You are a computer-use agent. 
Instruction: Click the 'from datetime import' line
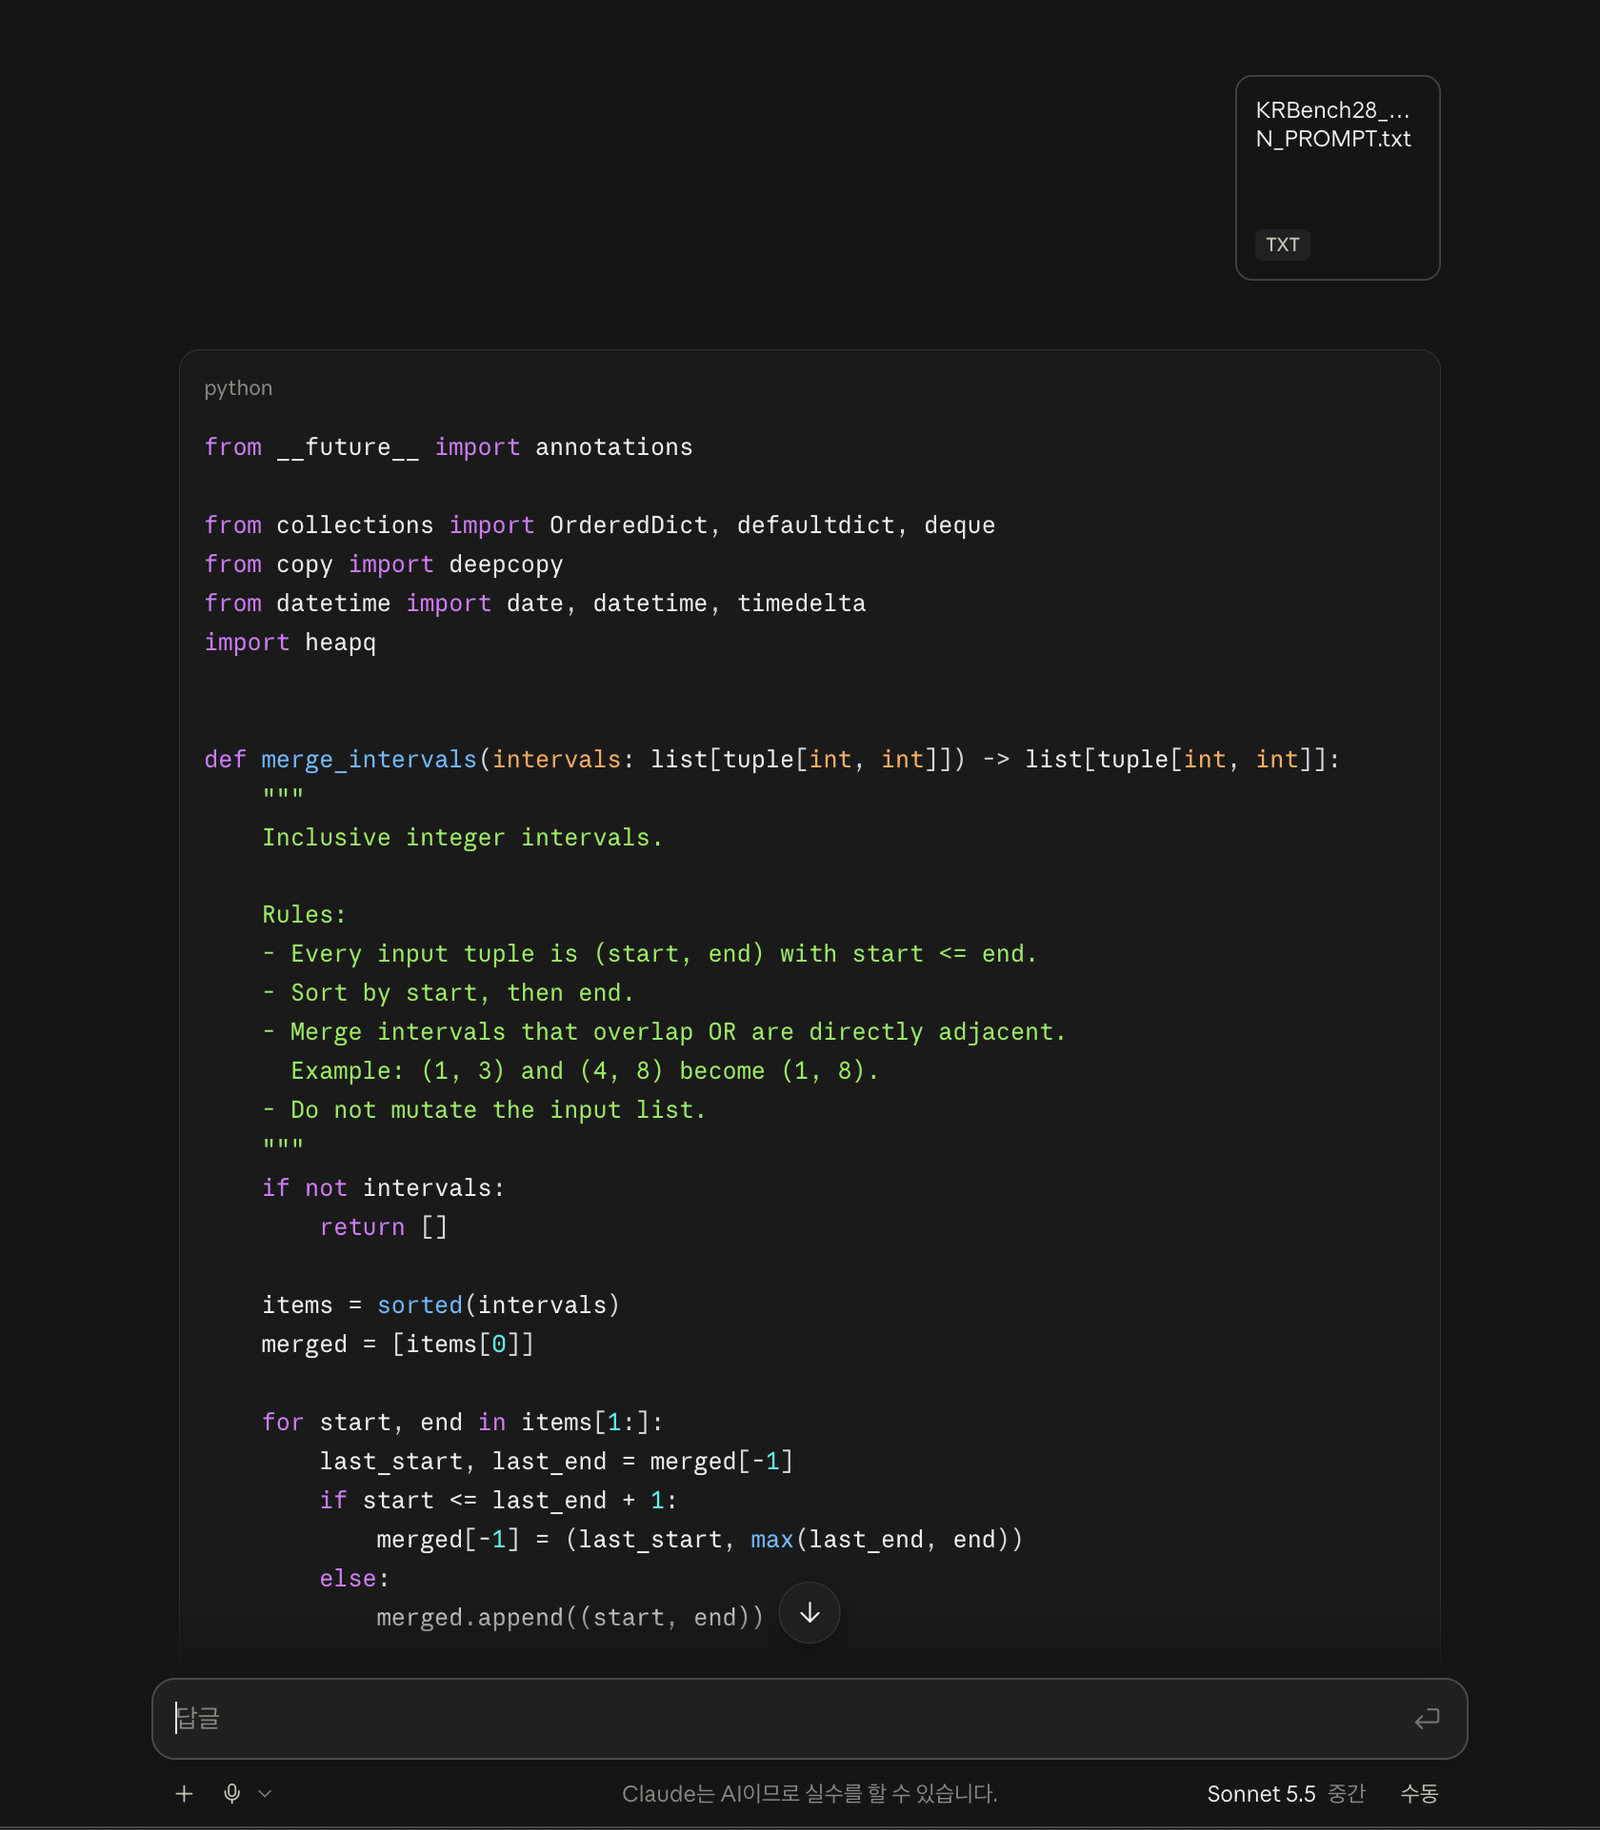point(535,603)
